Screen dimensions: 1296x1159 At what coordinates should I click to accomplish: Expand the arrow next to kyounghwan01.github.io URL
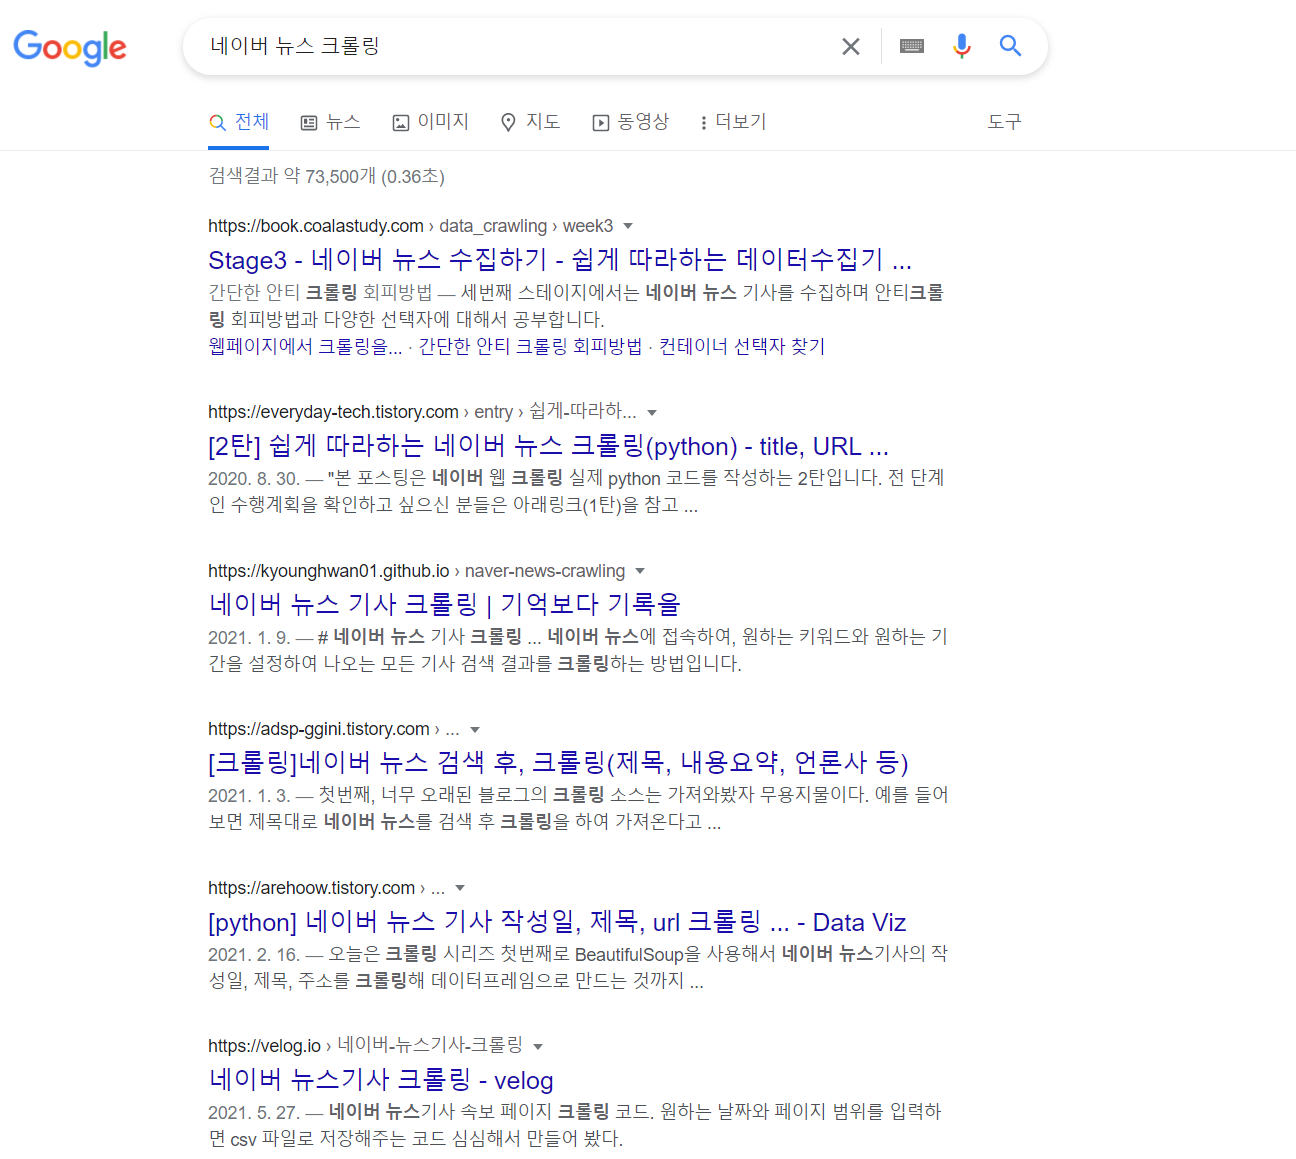[640, 571]
